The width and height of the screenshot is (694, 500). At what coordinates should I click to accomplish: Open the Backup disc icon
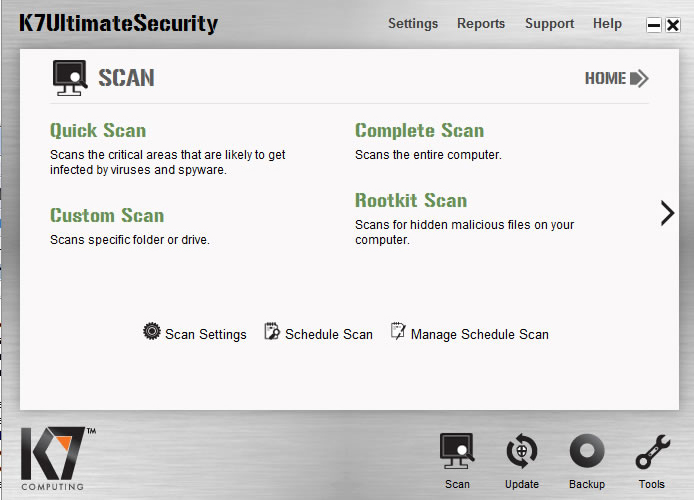(x=587, y=453)
